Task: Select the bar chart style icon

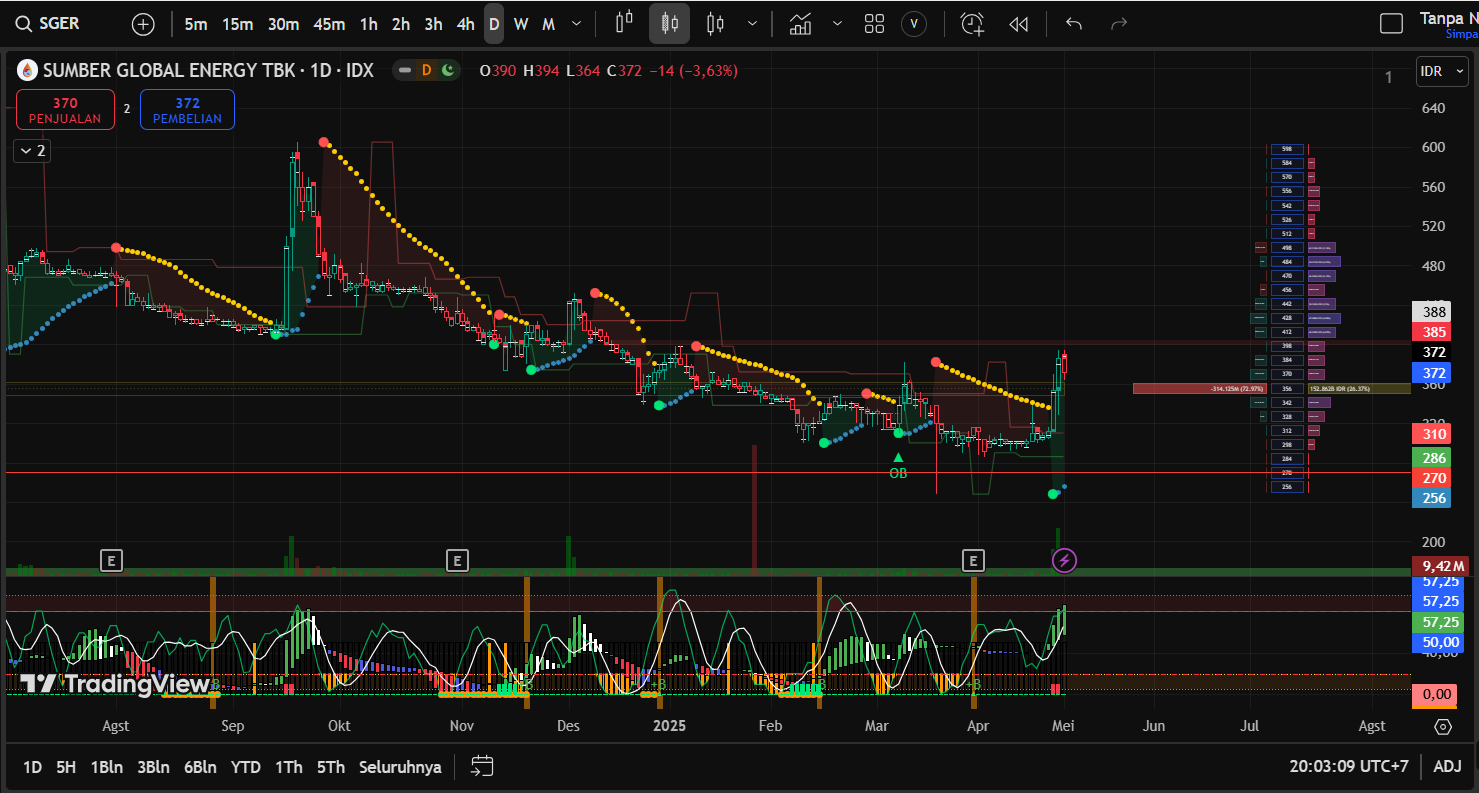Action: coord(624,24)
